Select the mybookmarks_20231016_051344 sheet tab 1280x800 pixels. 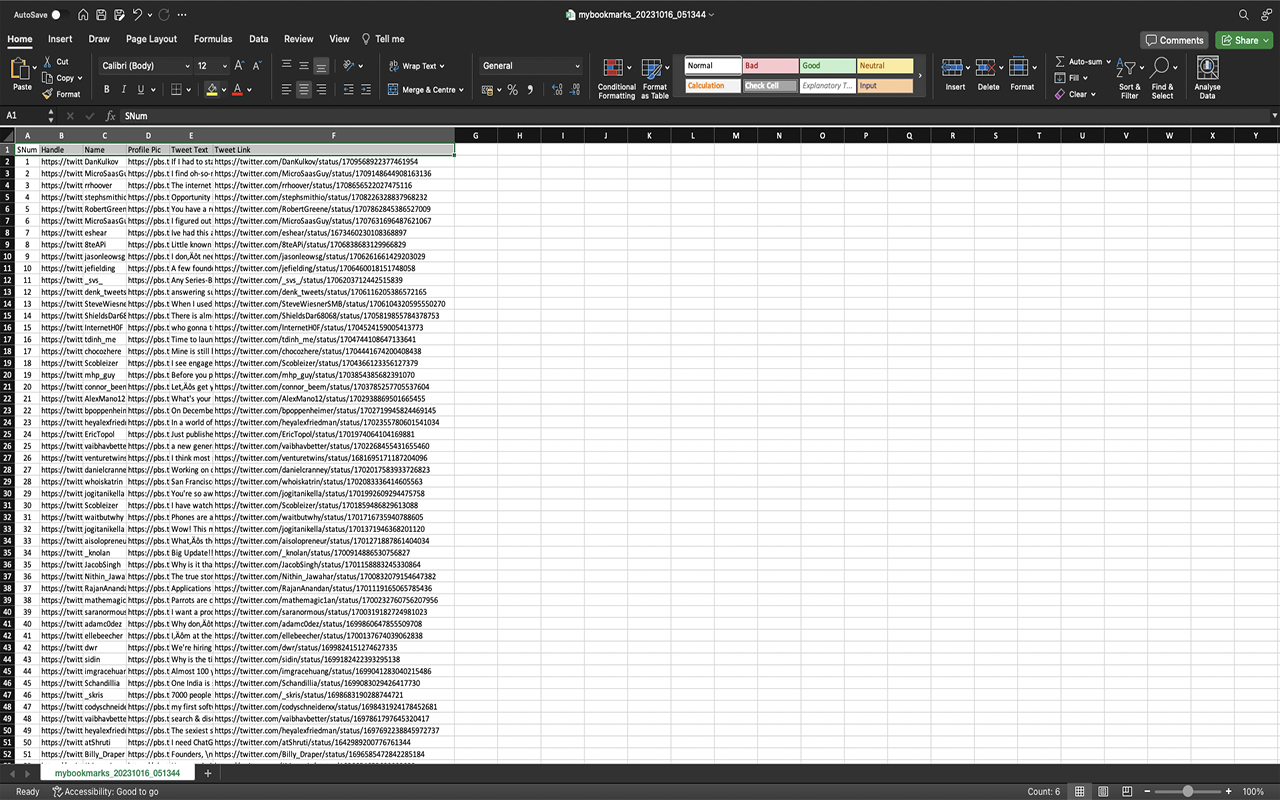117,773
